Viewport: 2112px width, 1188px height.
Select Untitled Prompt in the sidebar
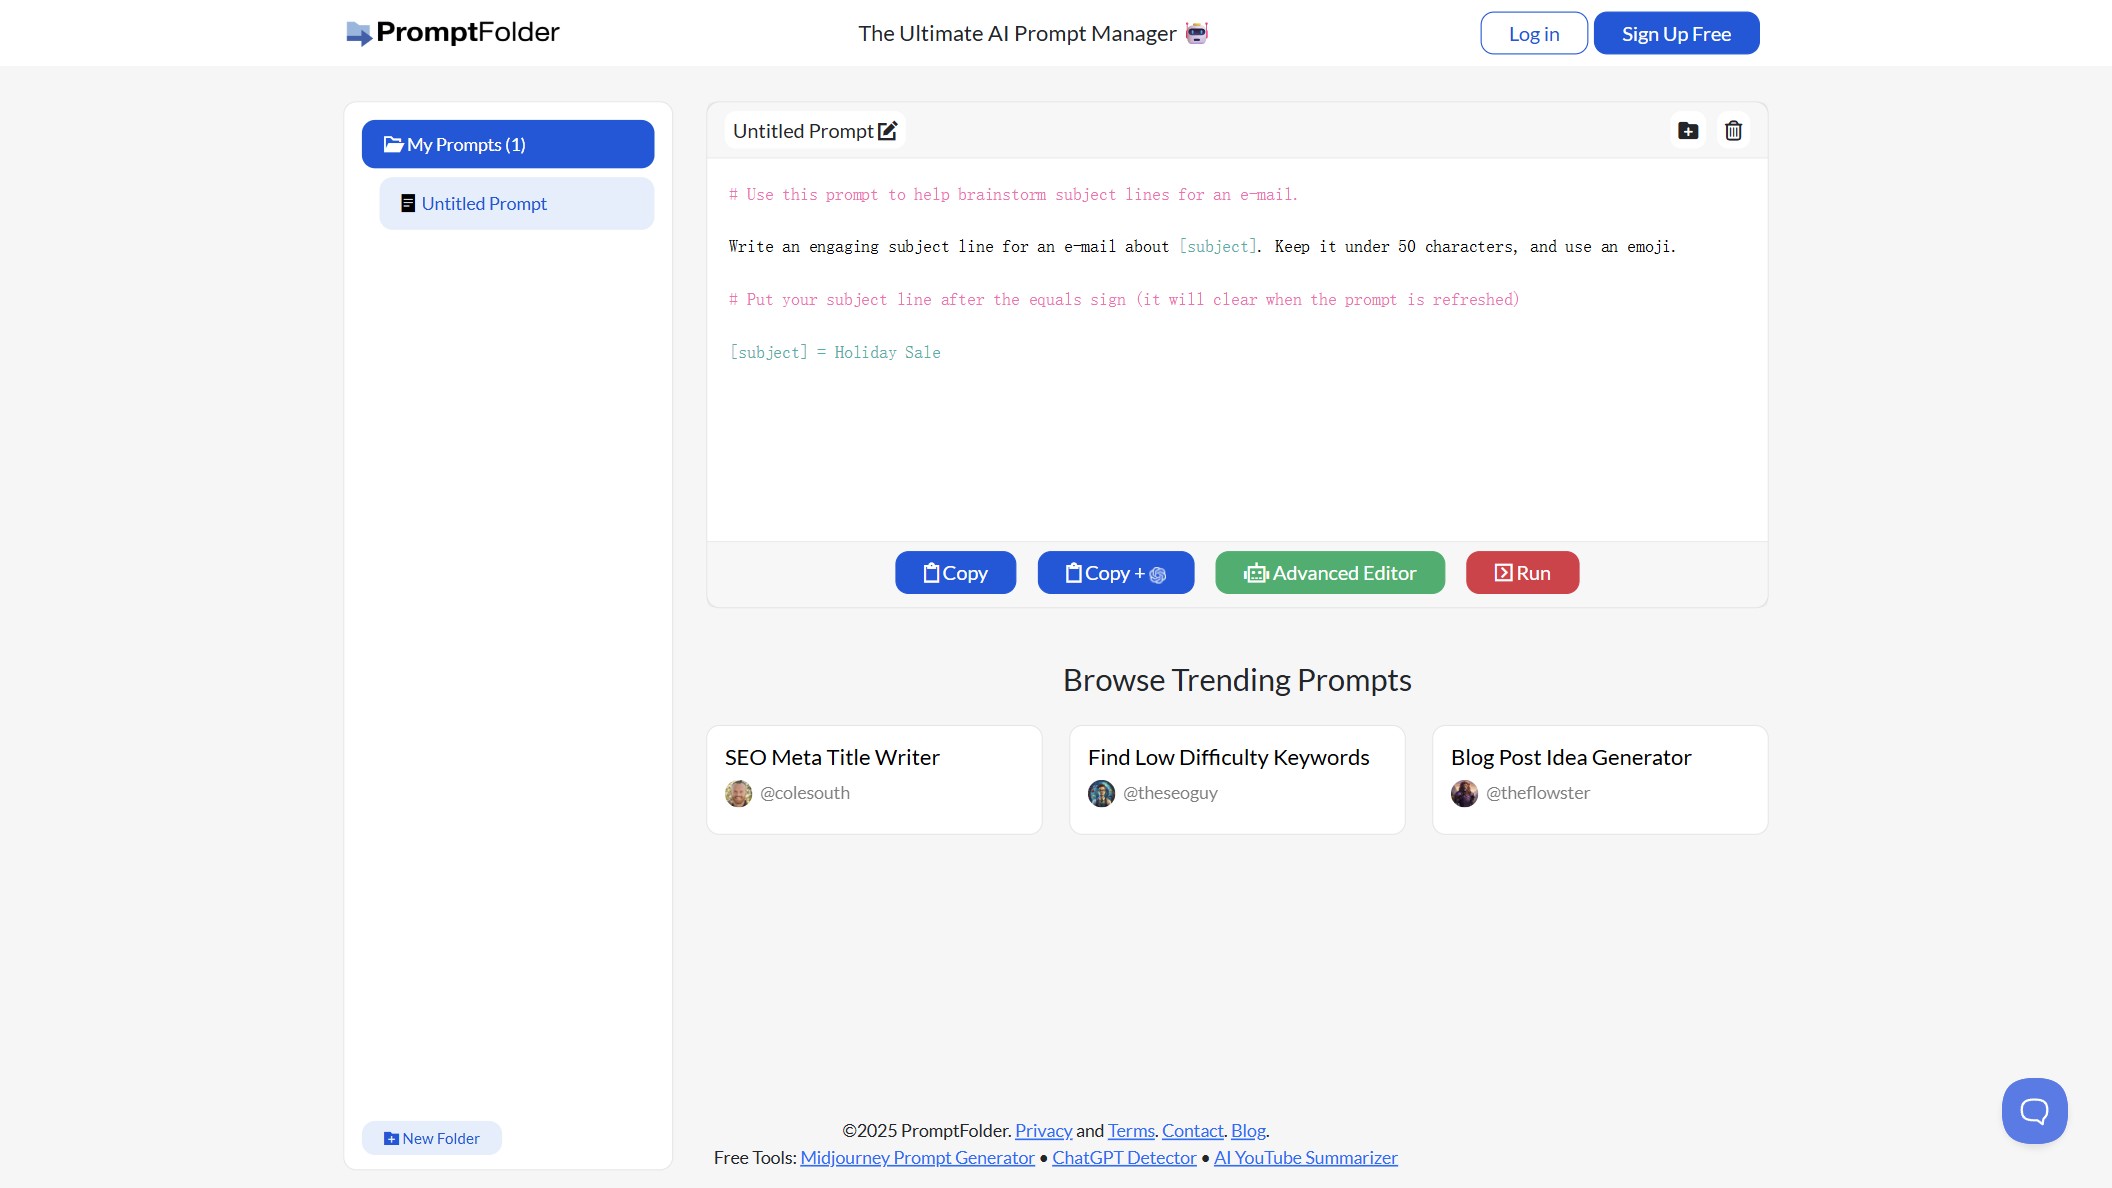point(516,204)
